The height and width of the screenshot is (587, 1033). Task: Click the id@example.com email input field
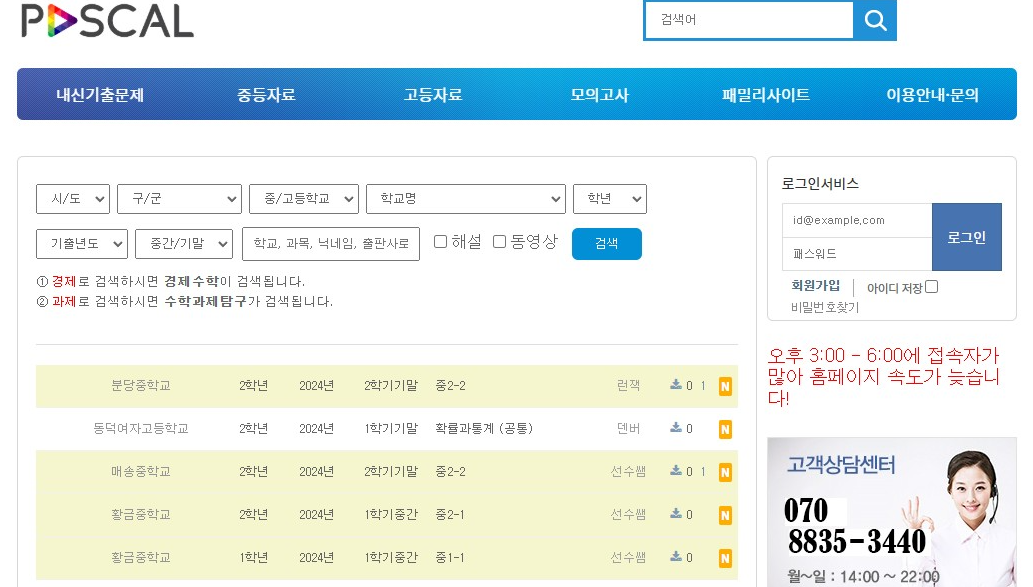[856, 219]
